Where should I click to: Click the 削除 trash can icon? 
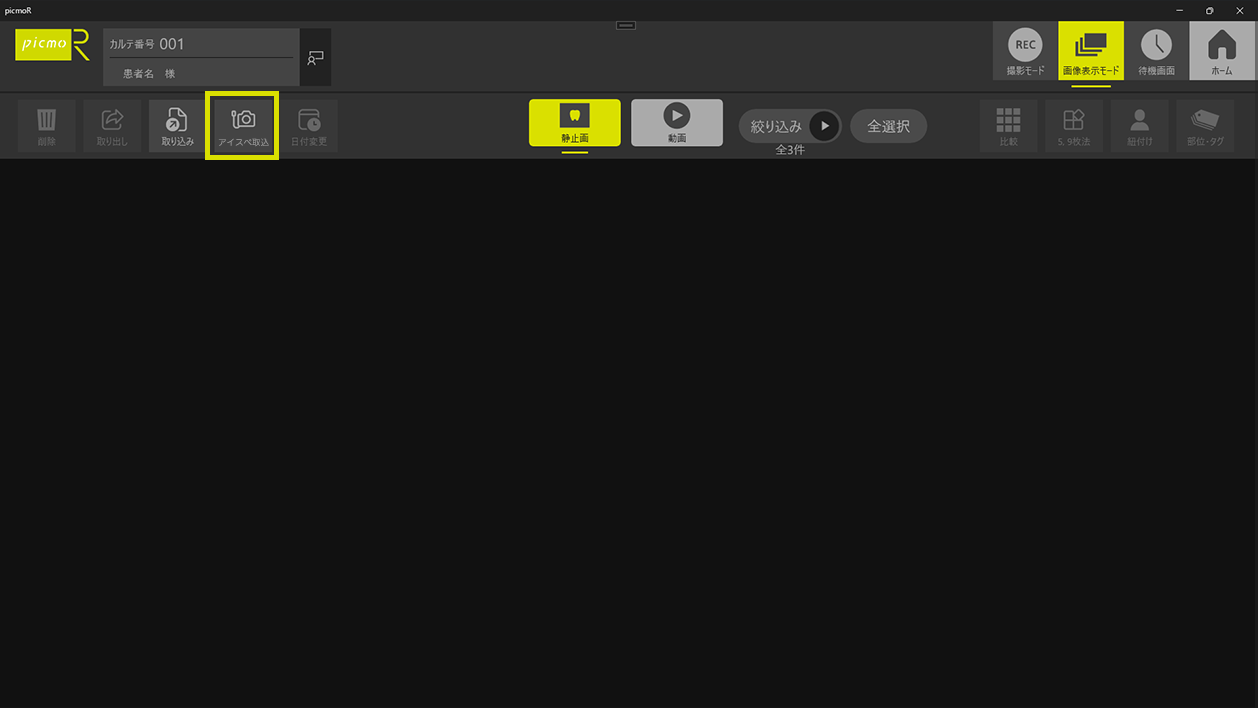[x=46, y=126]
